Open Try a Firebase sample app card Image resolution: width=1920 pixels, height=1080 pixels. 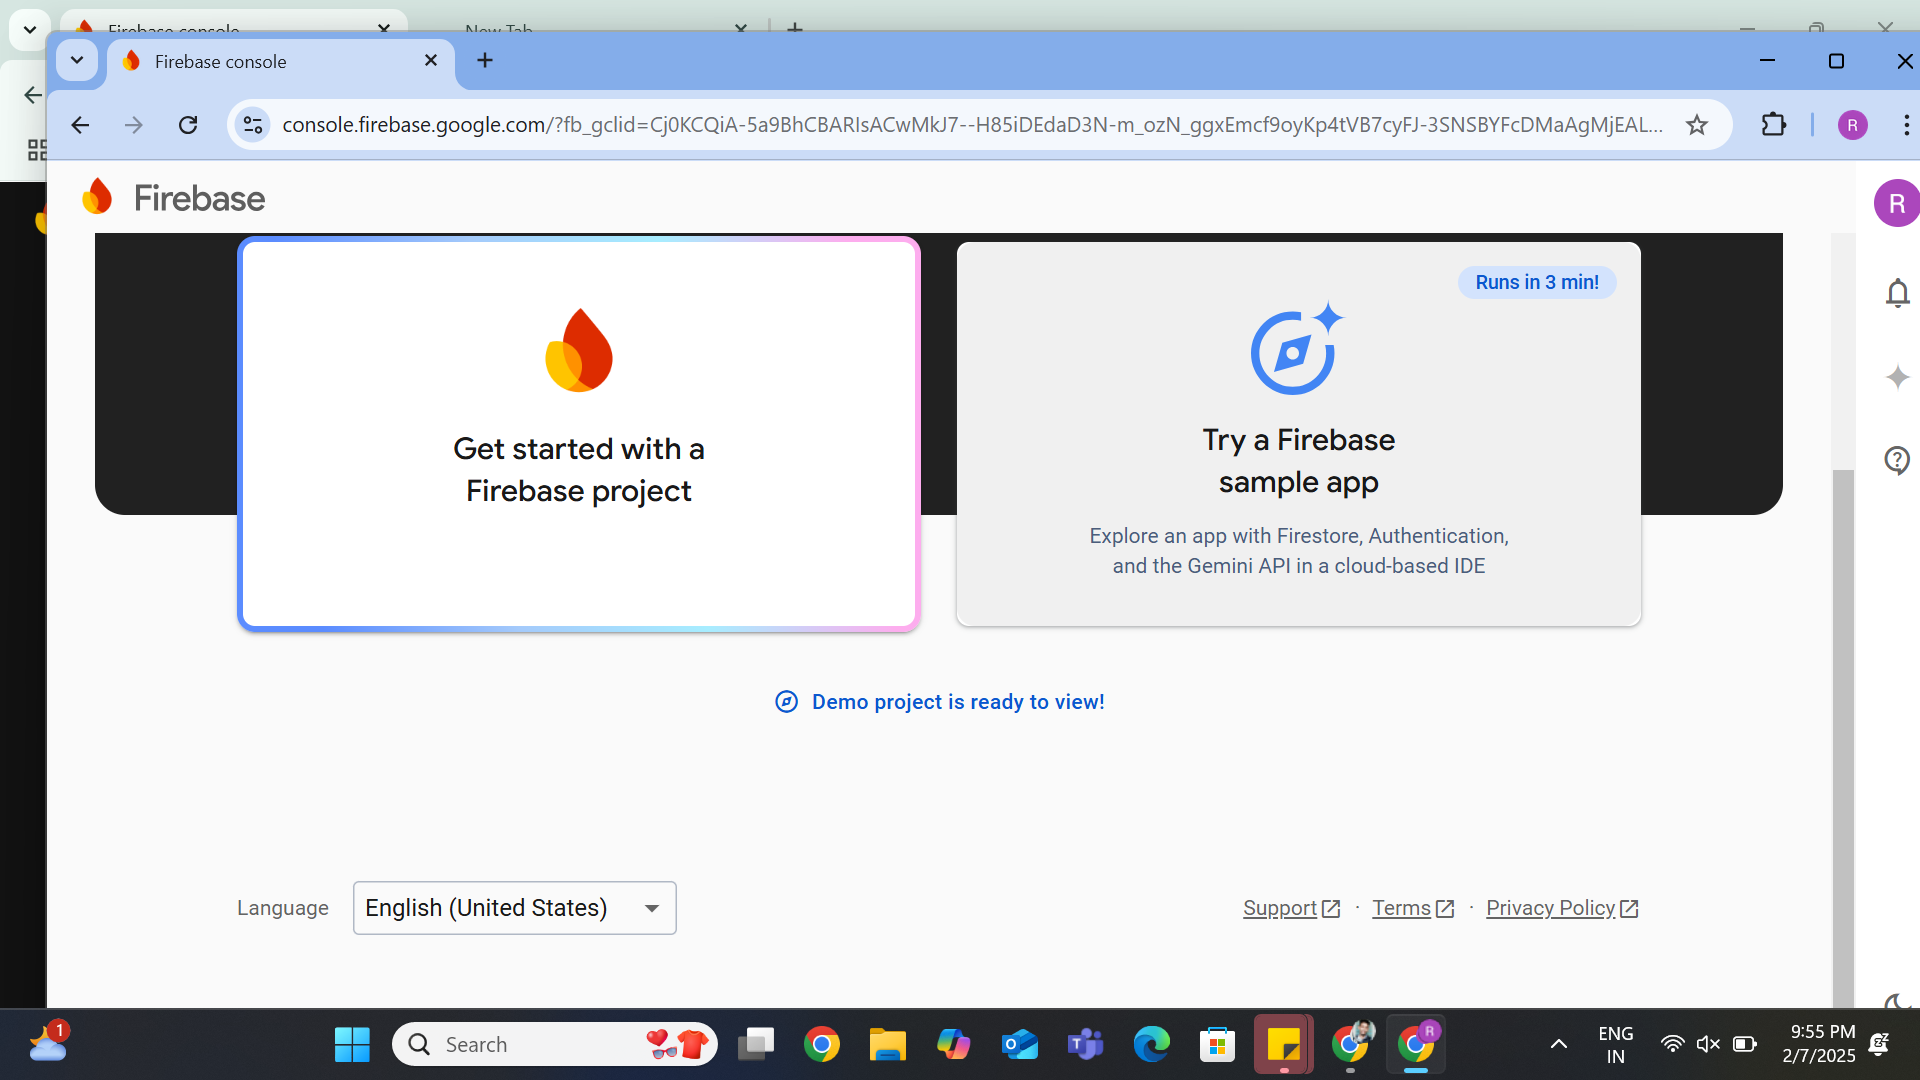click(x=1298, y=434)
